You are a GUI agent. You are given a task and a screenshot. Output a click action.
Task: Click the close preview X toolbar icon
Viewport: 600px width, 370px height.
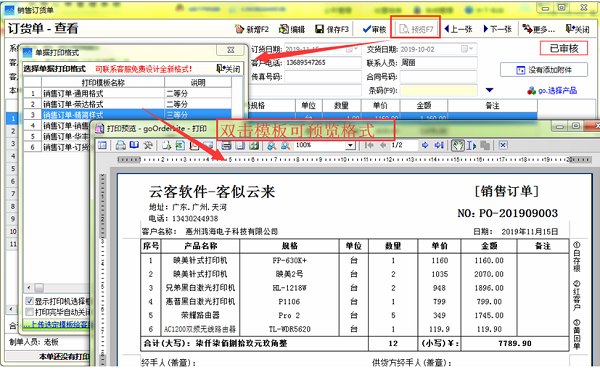click(x=502, y=145)
